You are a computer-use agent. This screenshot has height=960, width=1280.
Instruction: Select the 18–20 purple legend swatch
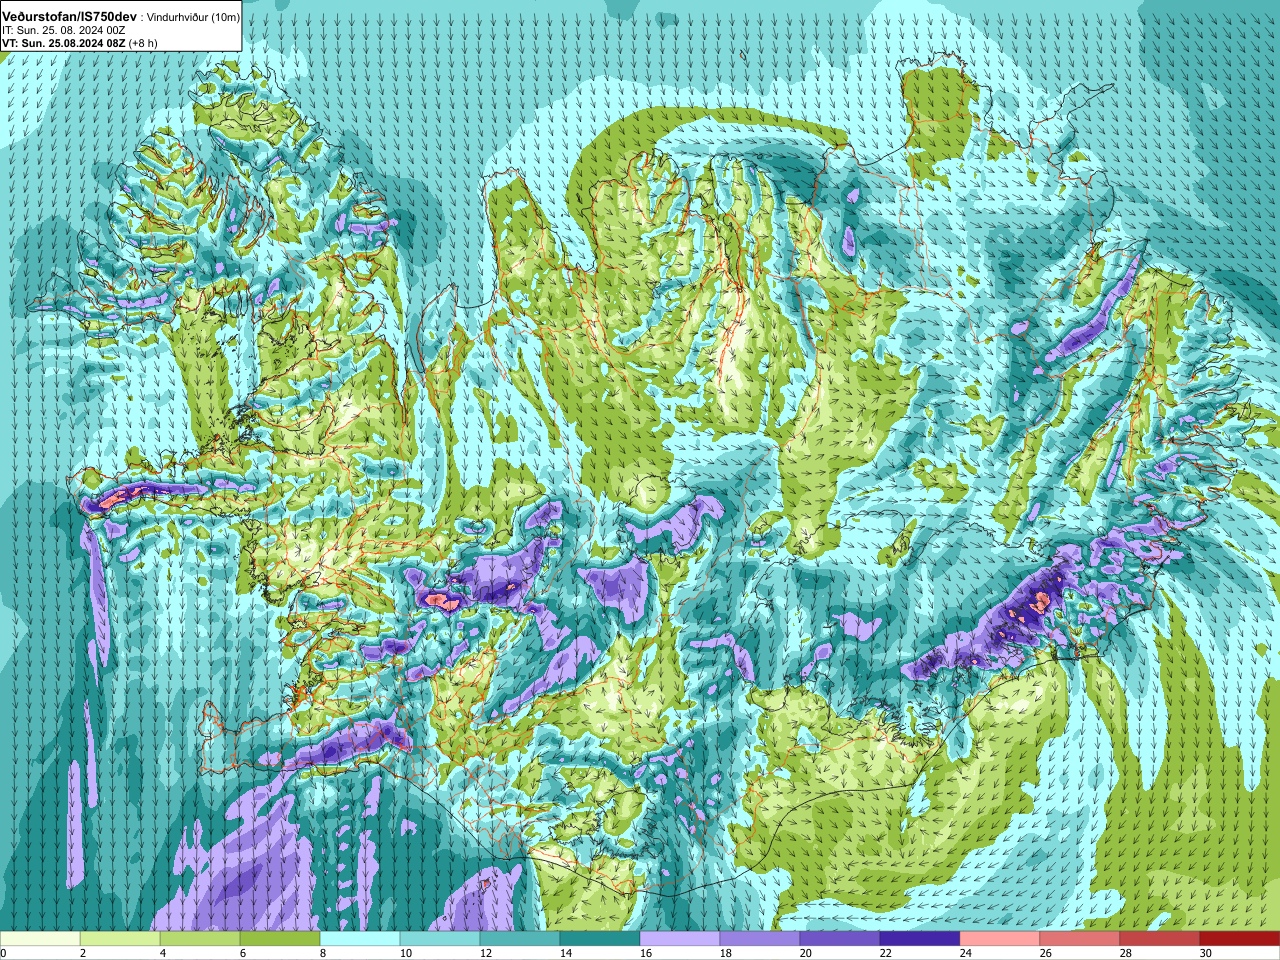(760, 939)
